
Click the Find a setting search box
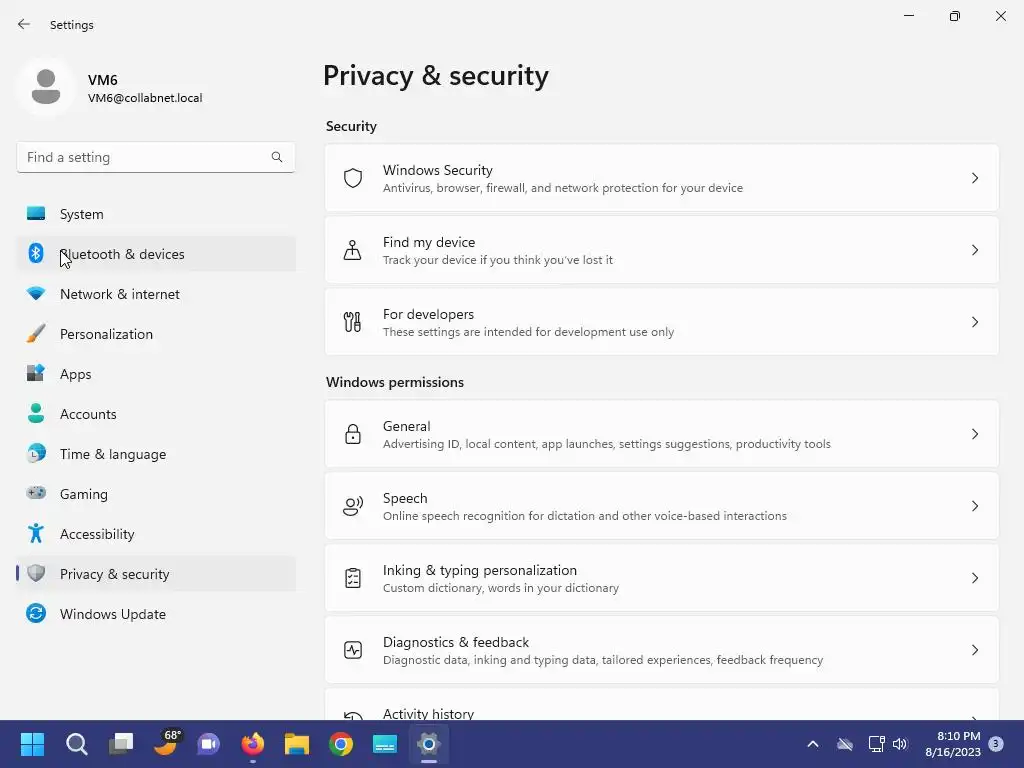[x=146, y=157]
